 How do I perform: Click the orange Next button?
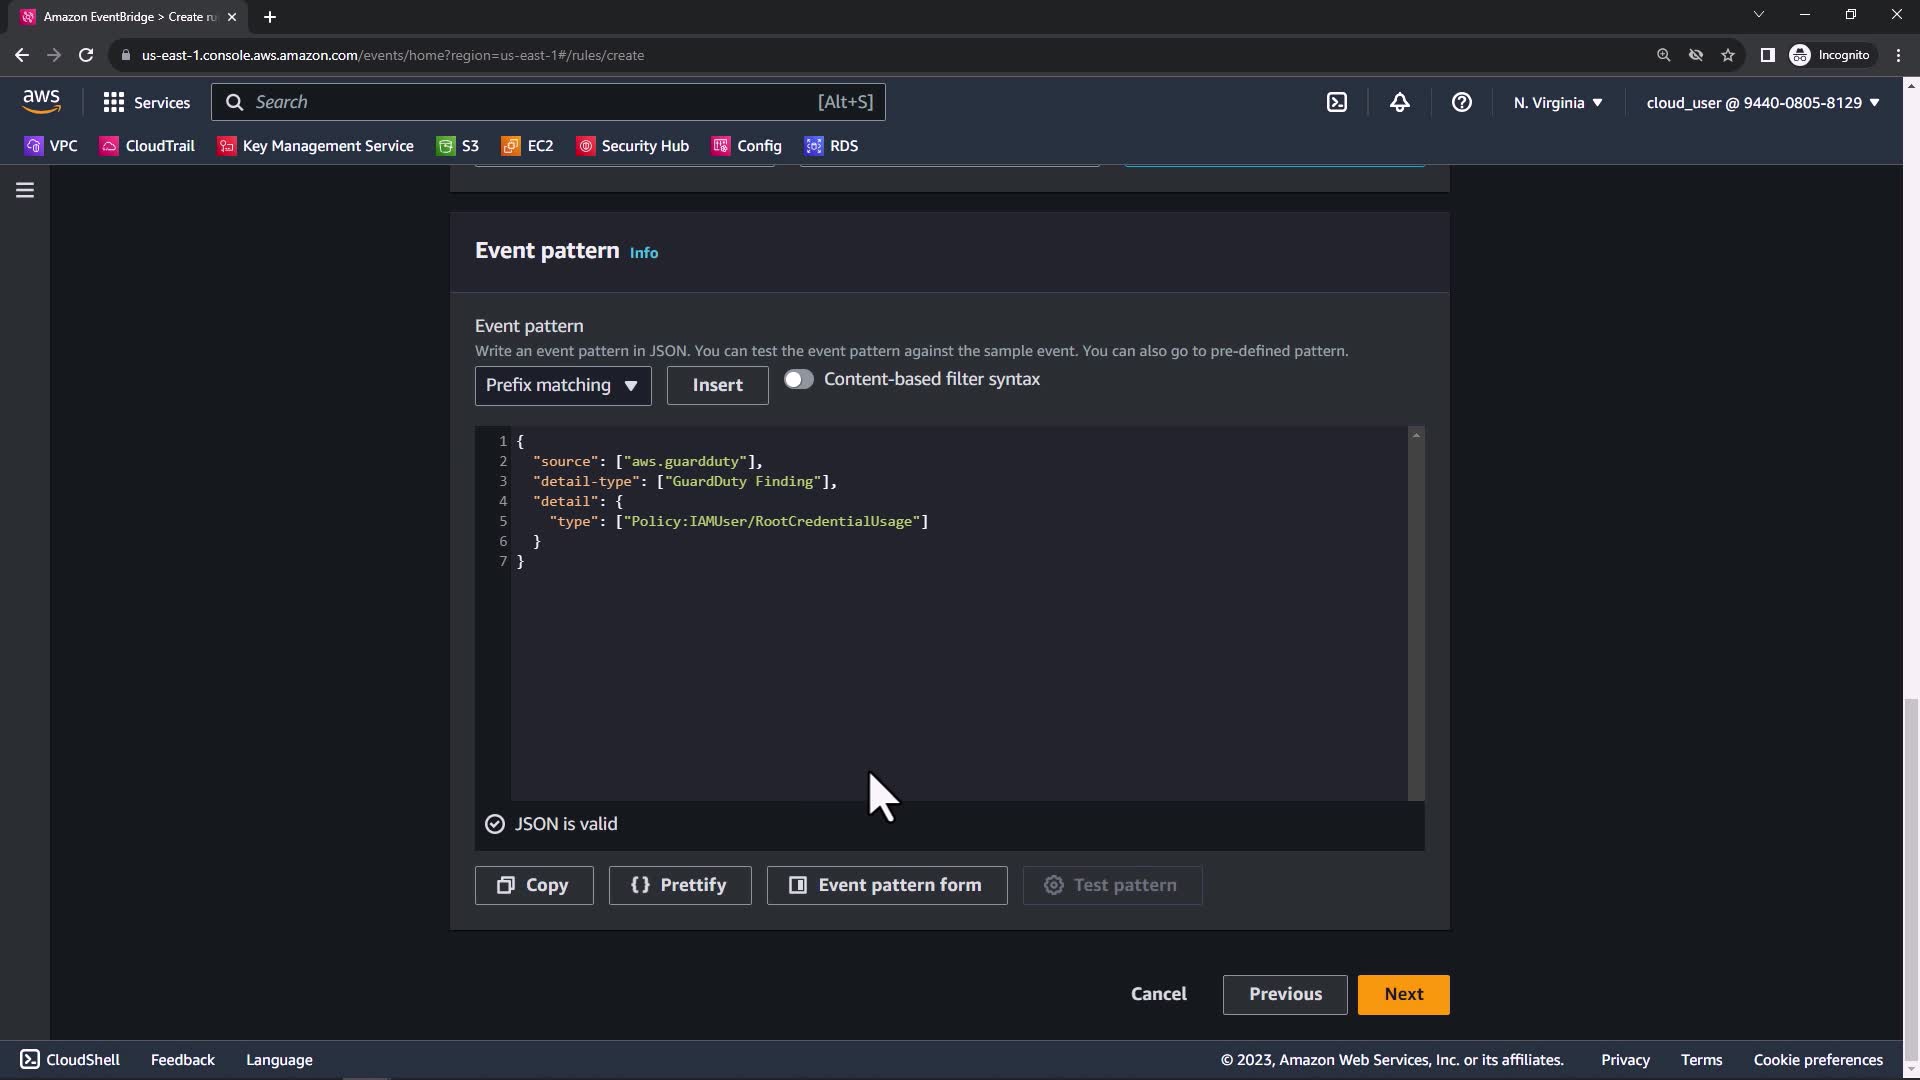[1403, 994]
